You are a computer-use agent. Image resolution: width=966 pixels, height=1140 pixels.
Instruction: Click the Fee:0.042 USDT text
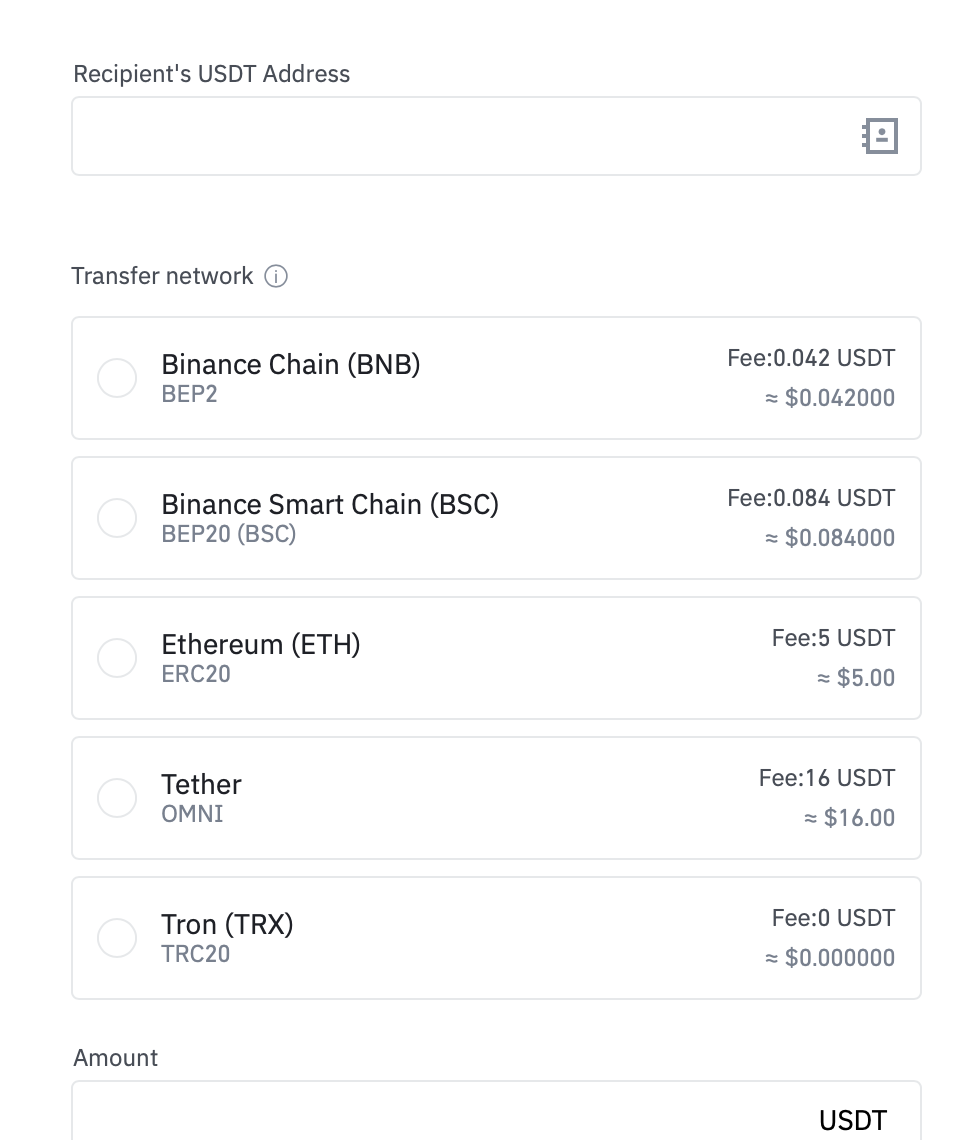tap(811, 358)
